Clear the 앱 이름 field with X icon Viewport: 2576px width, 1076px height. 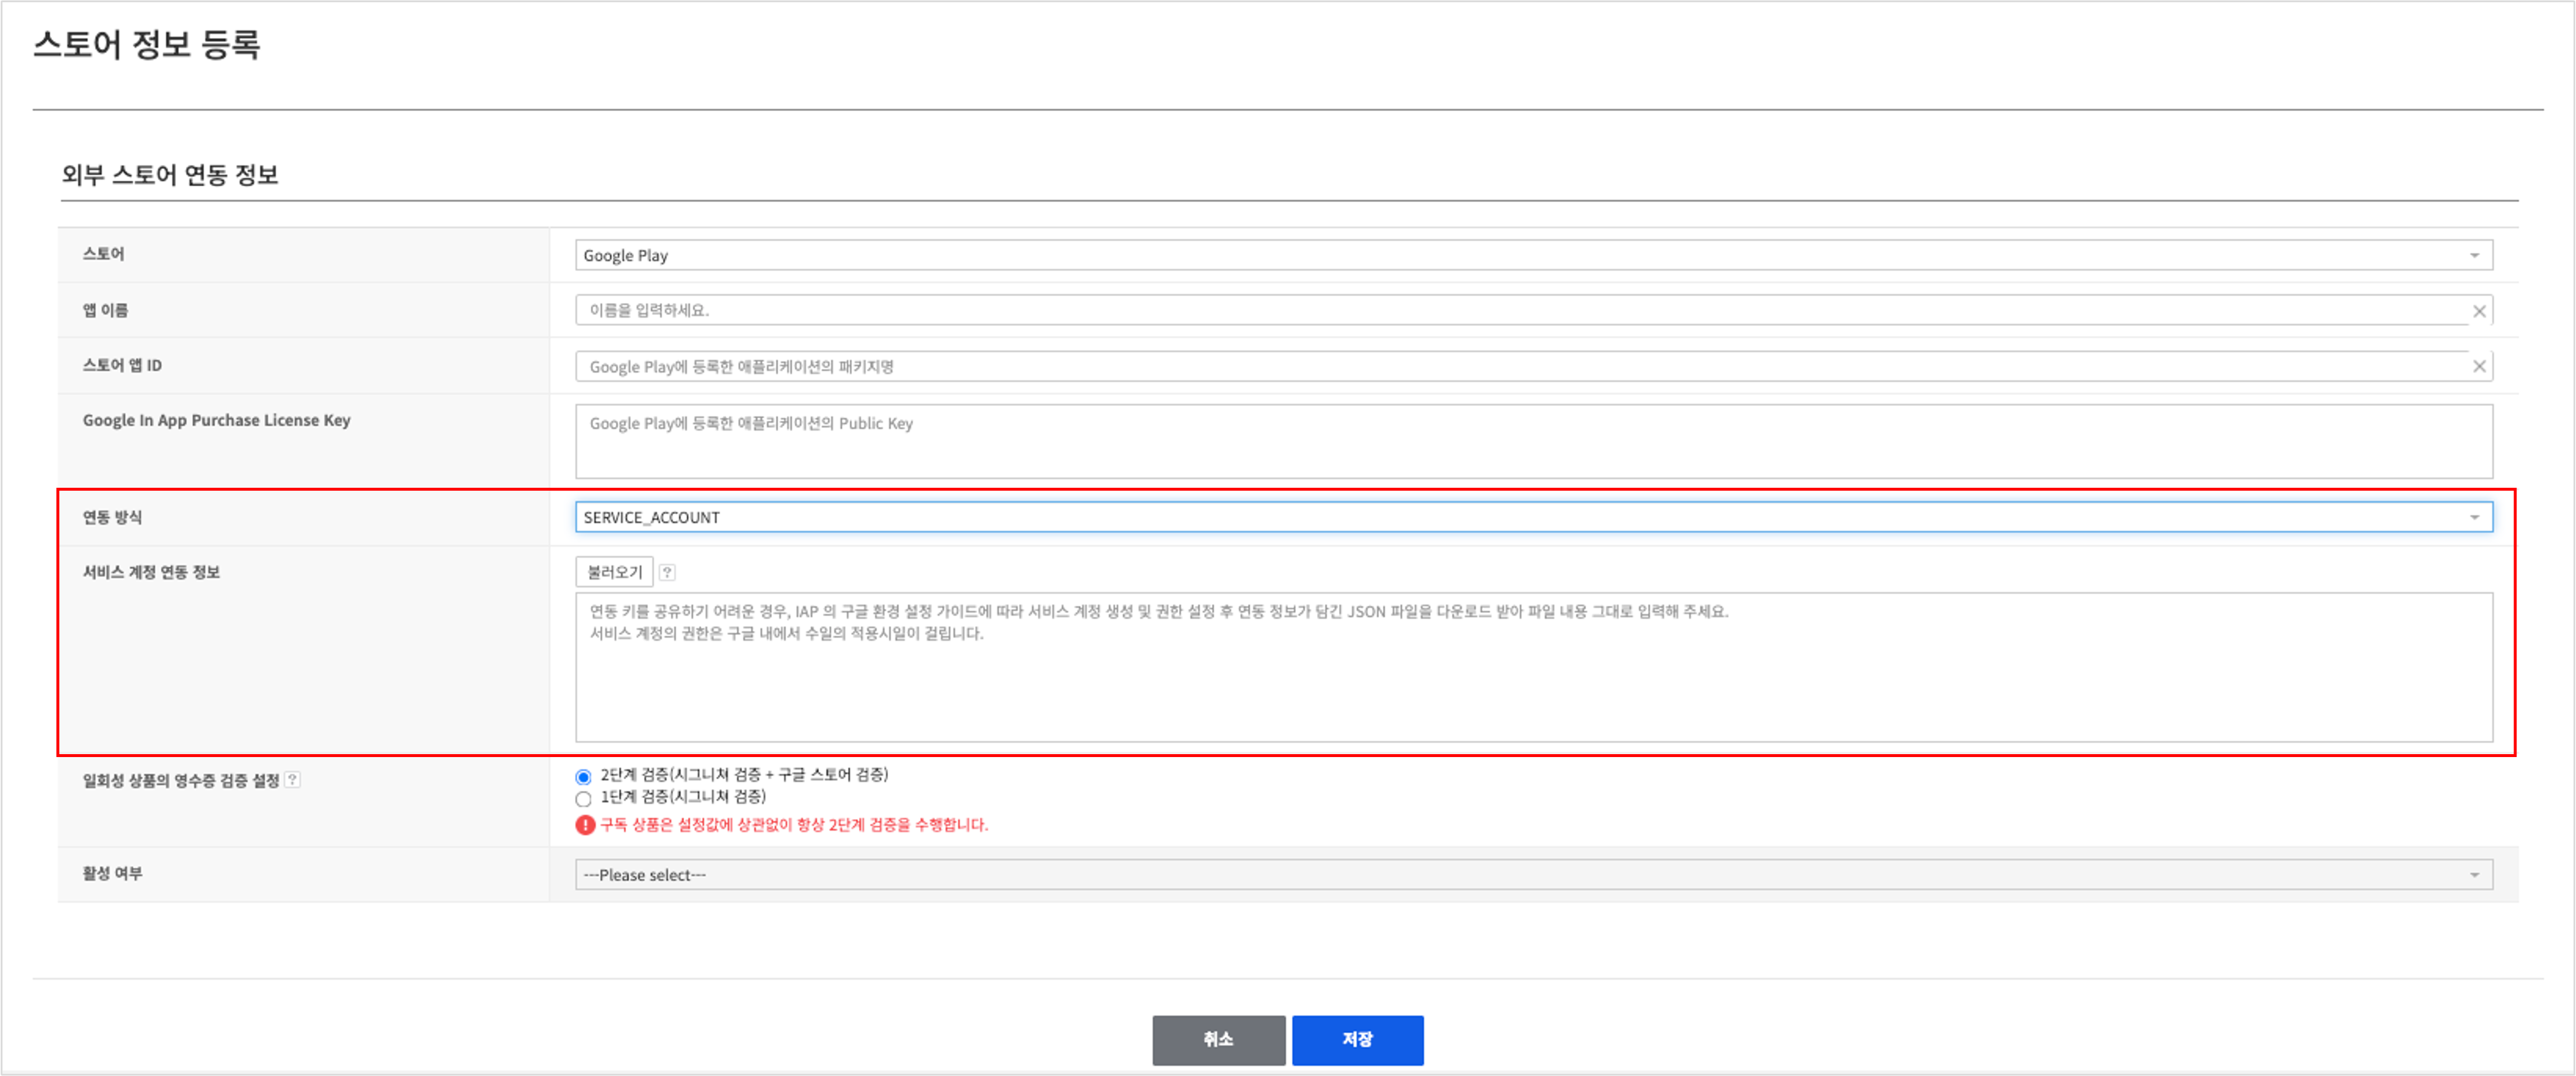pos(2479,311)
